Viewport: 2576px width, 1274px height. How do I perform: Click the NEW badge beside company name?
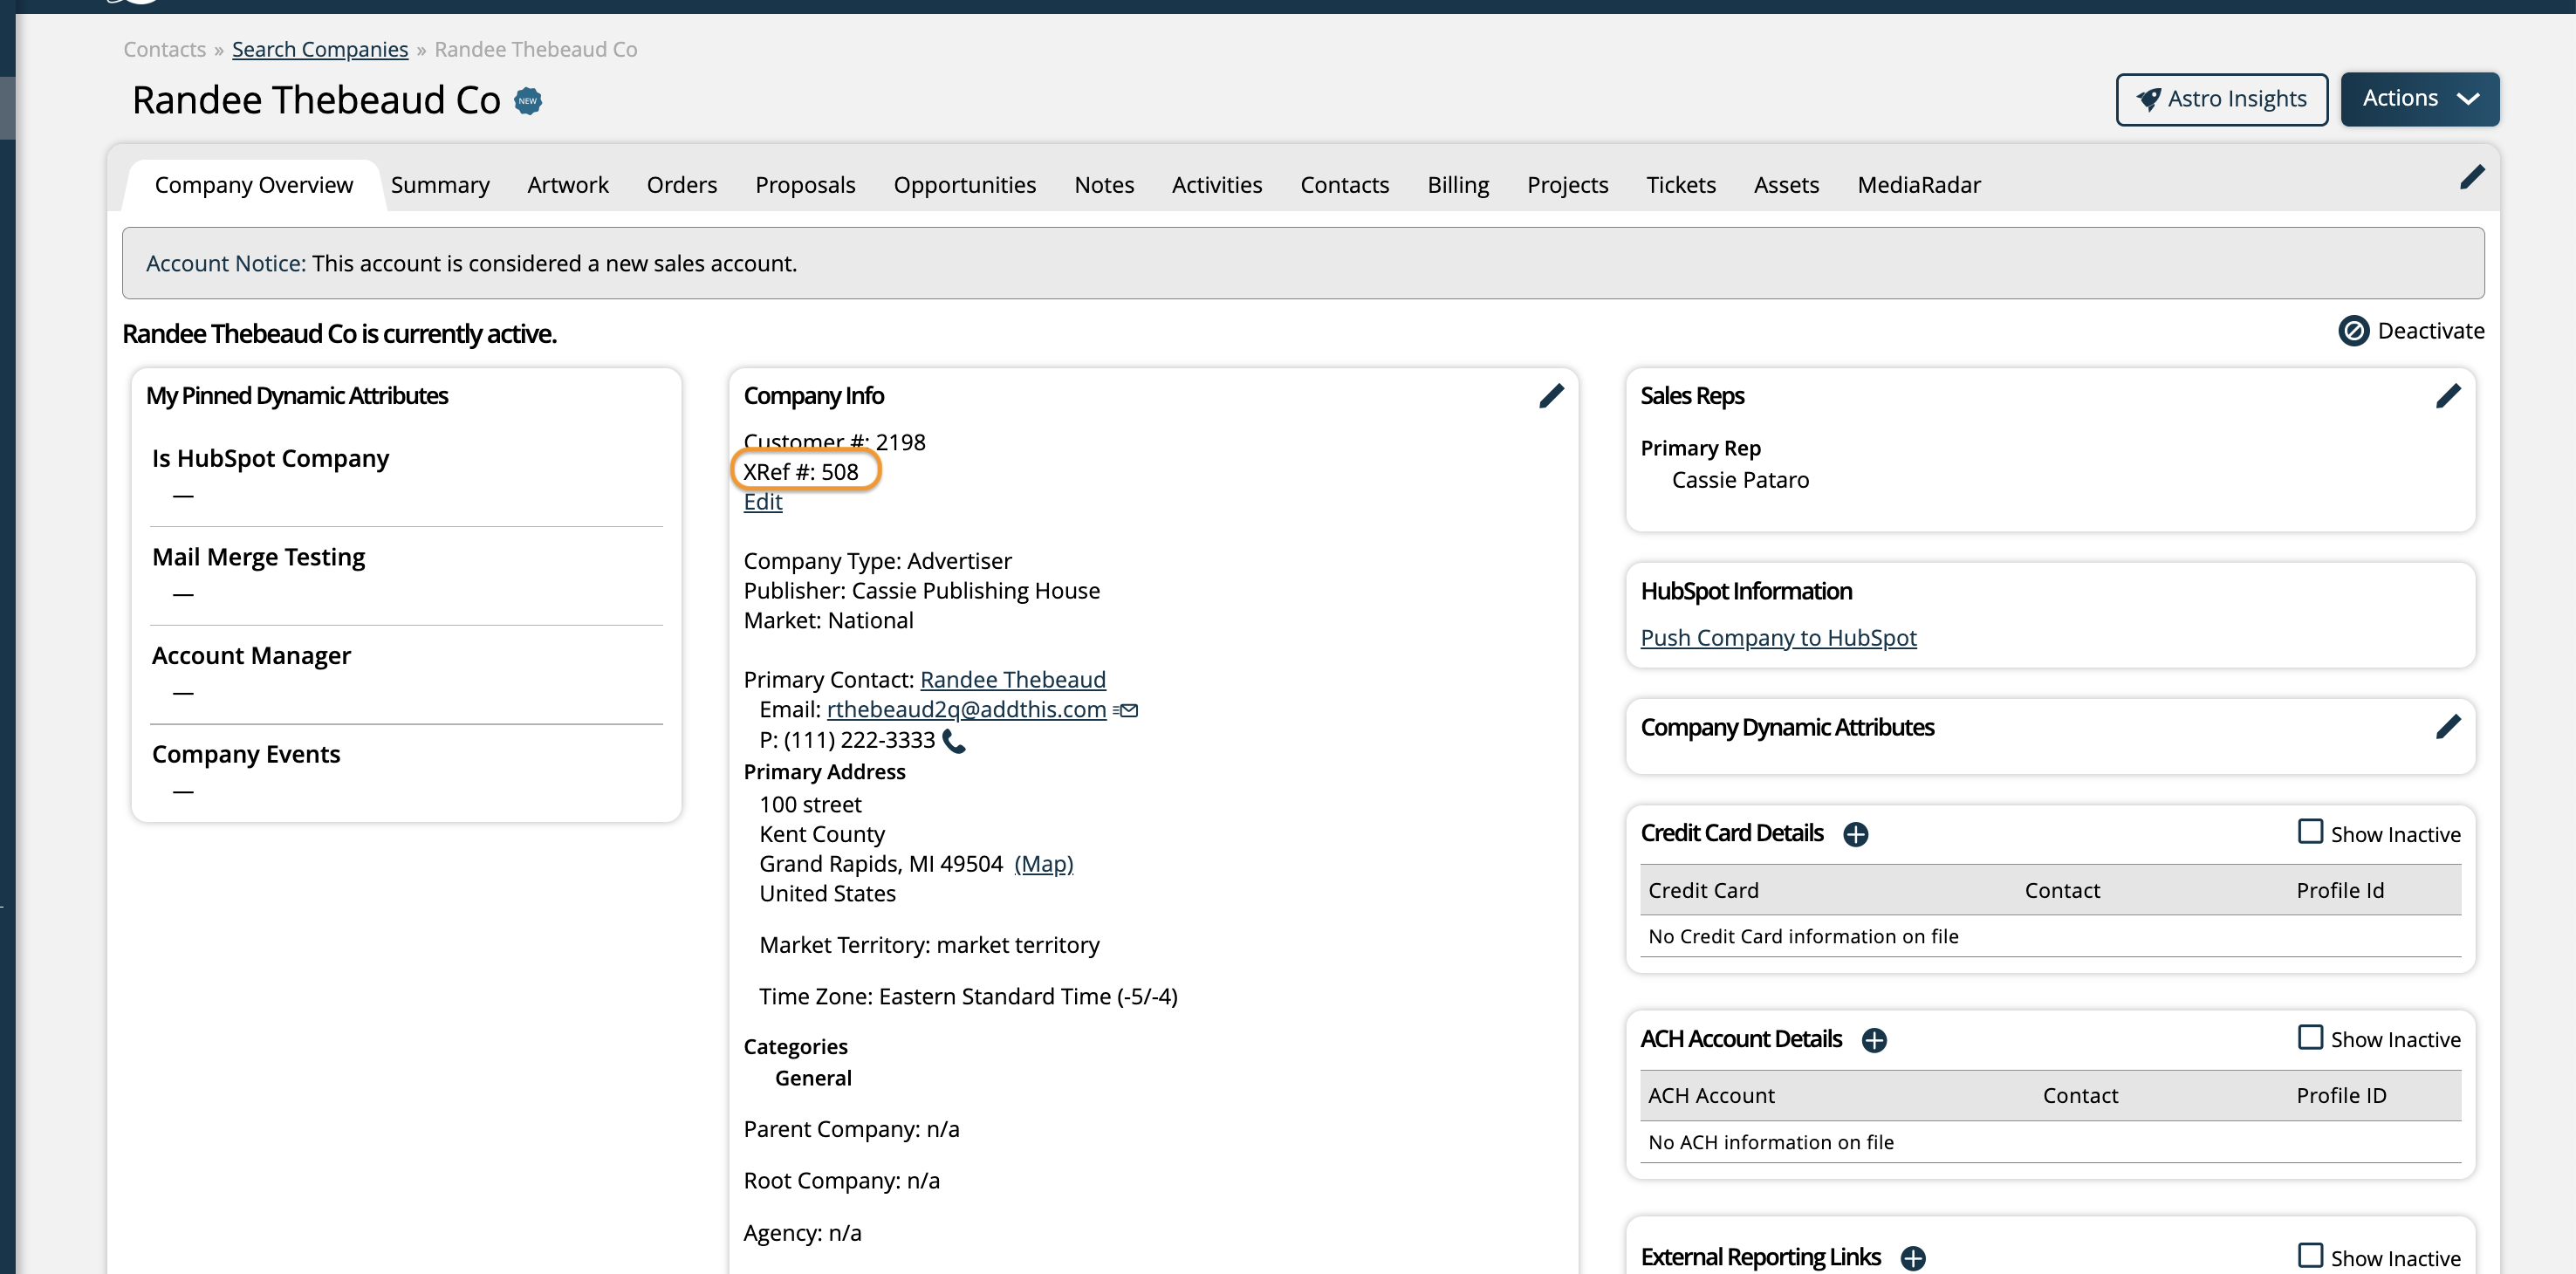tap(528, 101)
